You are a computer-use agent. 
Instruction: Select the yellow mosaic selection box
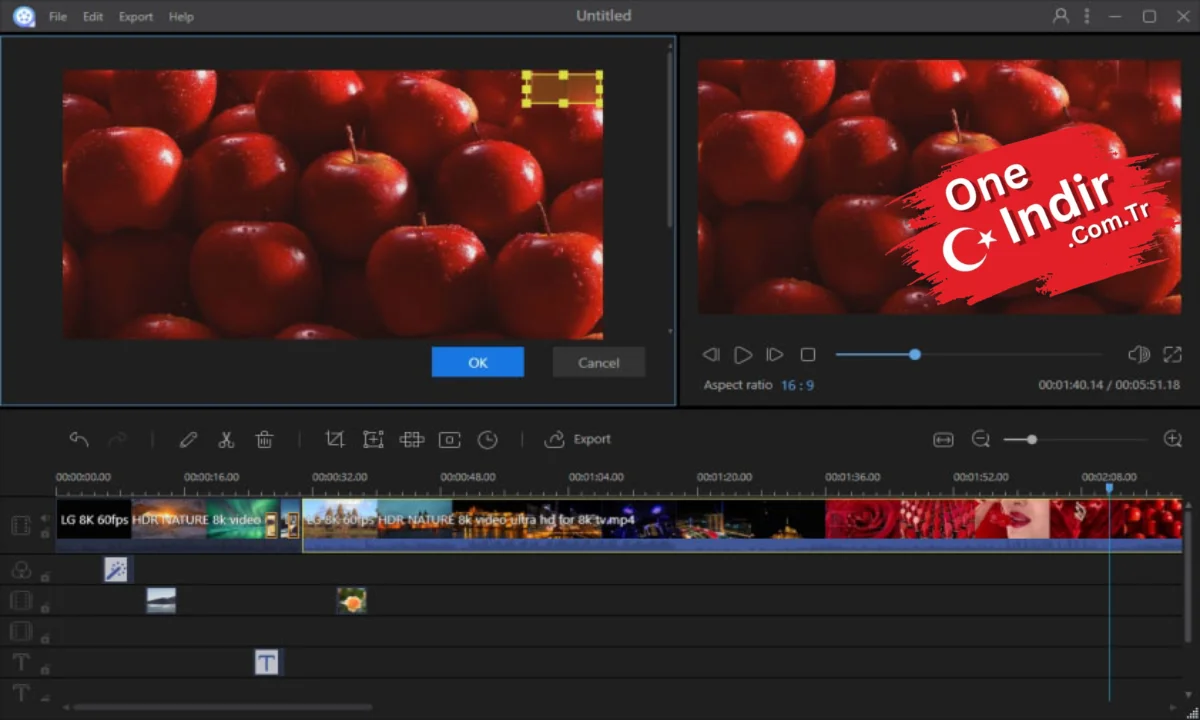coord(563,89)
